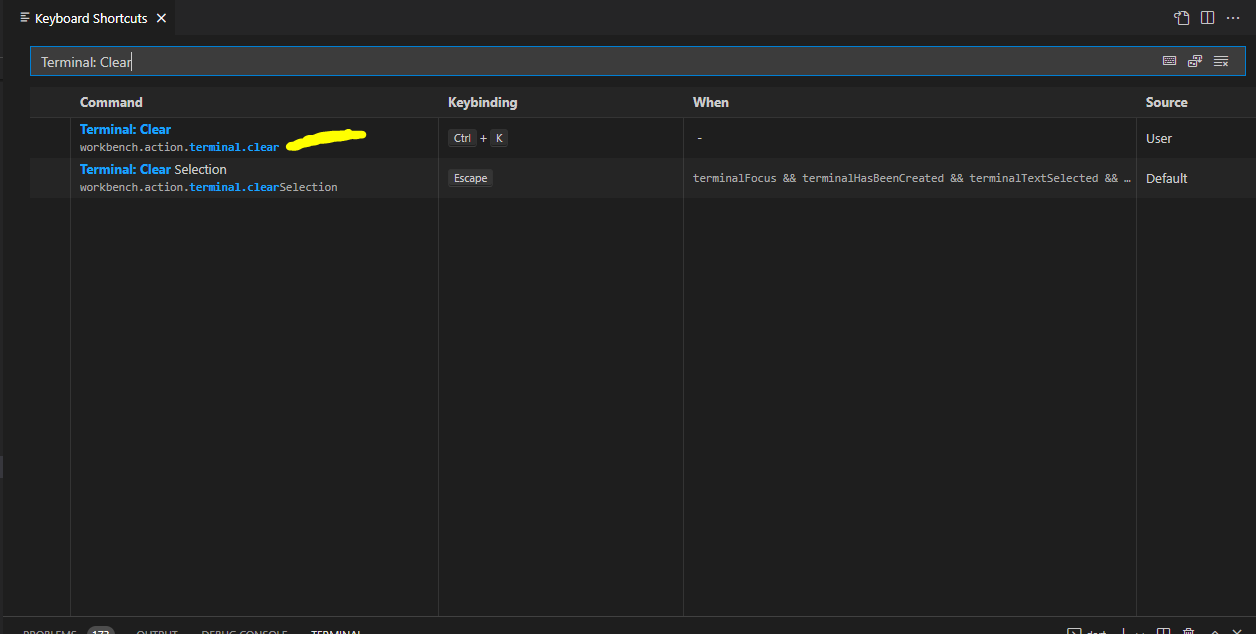
Task: Clear the keybindings search input
Action: pyautogui.click(x=1221, y=62)
